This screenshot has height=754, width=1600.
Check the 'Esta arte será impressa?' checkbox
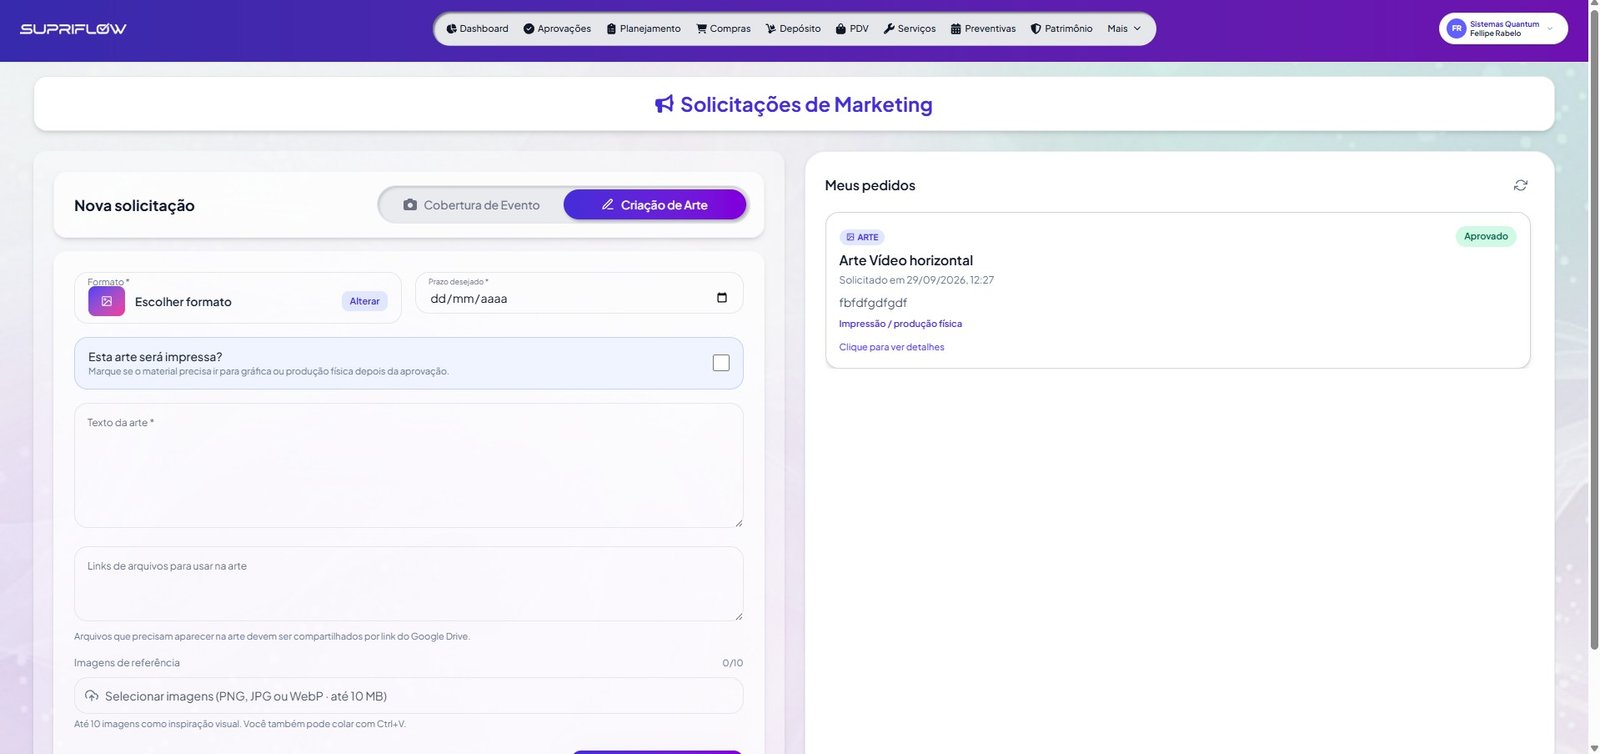pyautogui.click(x=721, y=363)
